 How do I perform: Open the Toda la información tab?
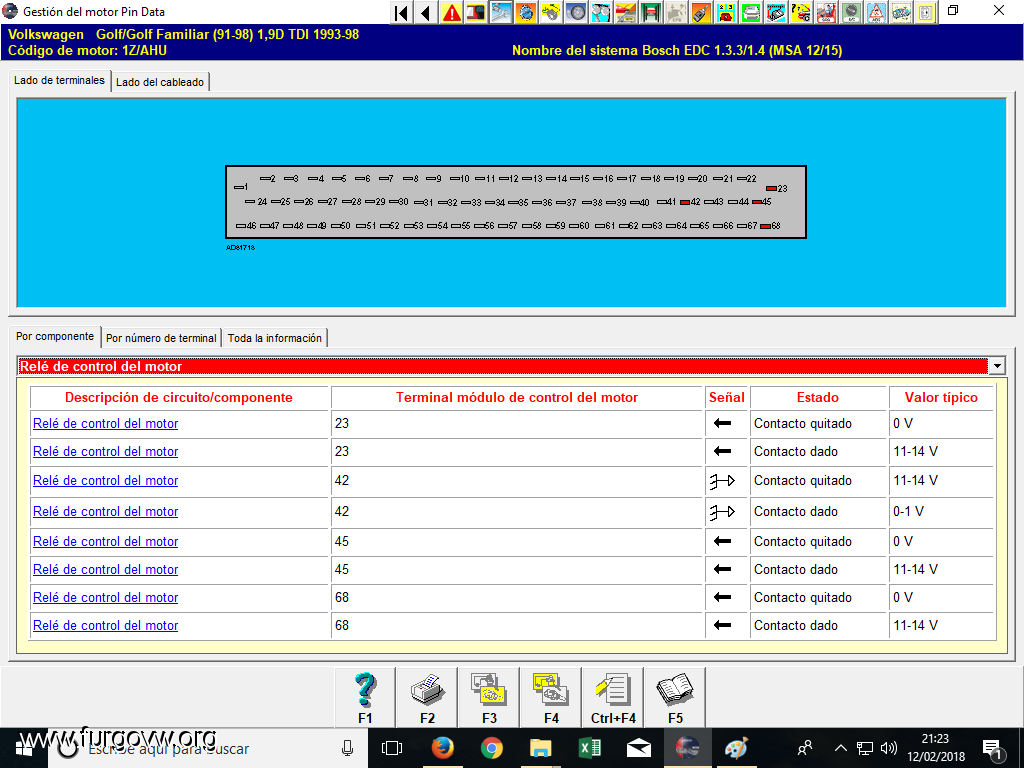[275, 338]
